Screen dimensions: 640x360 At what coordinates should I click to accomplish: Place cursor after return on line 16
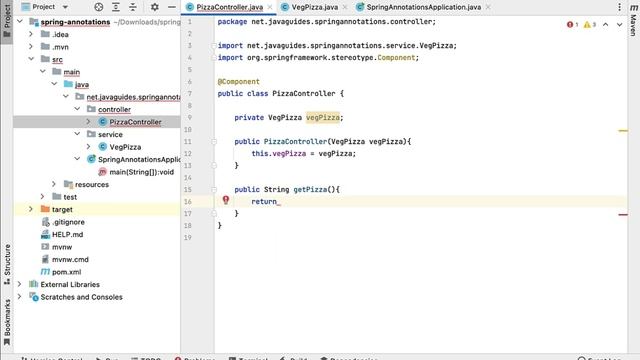point(279,201)
